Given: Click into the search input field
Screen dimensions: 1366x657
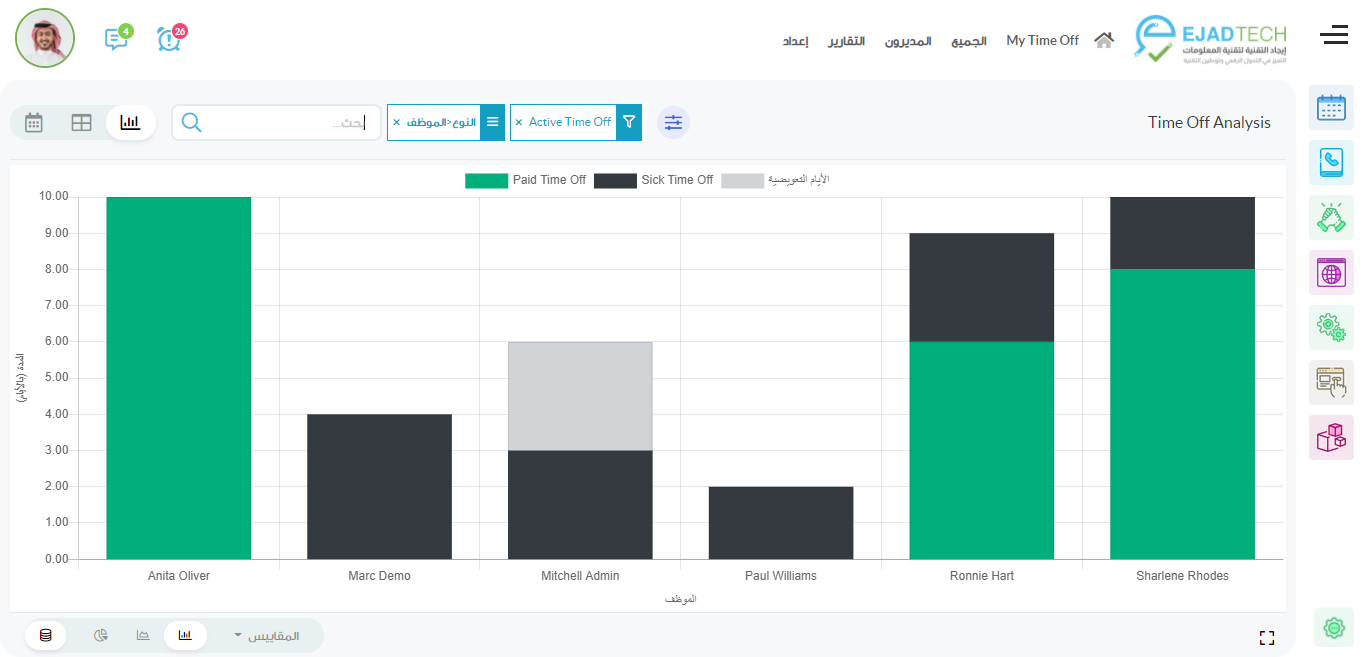Looking at the screenshot, I should [x=285, y=123].
